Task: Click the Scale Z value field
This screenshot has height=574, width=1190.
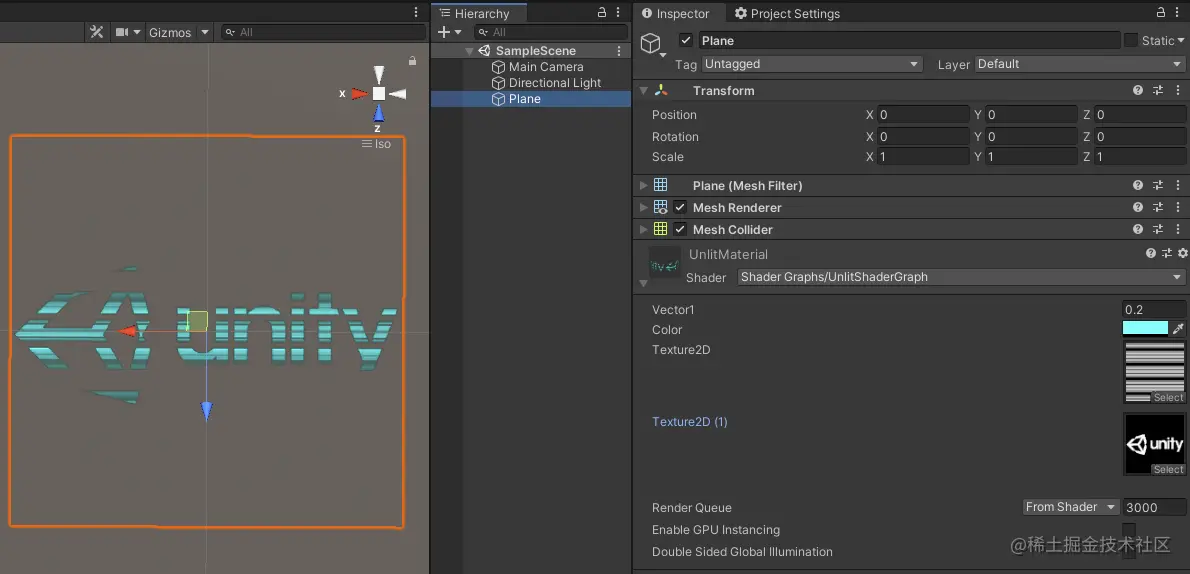Action: [1140, 156]
